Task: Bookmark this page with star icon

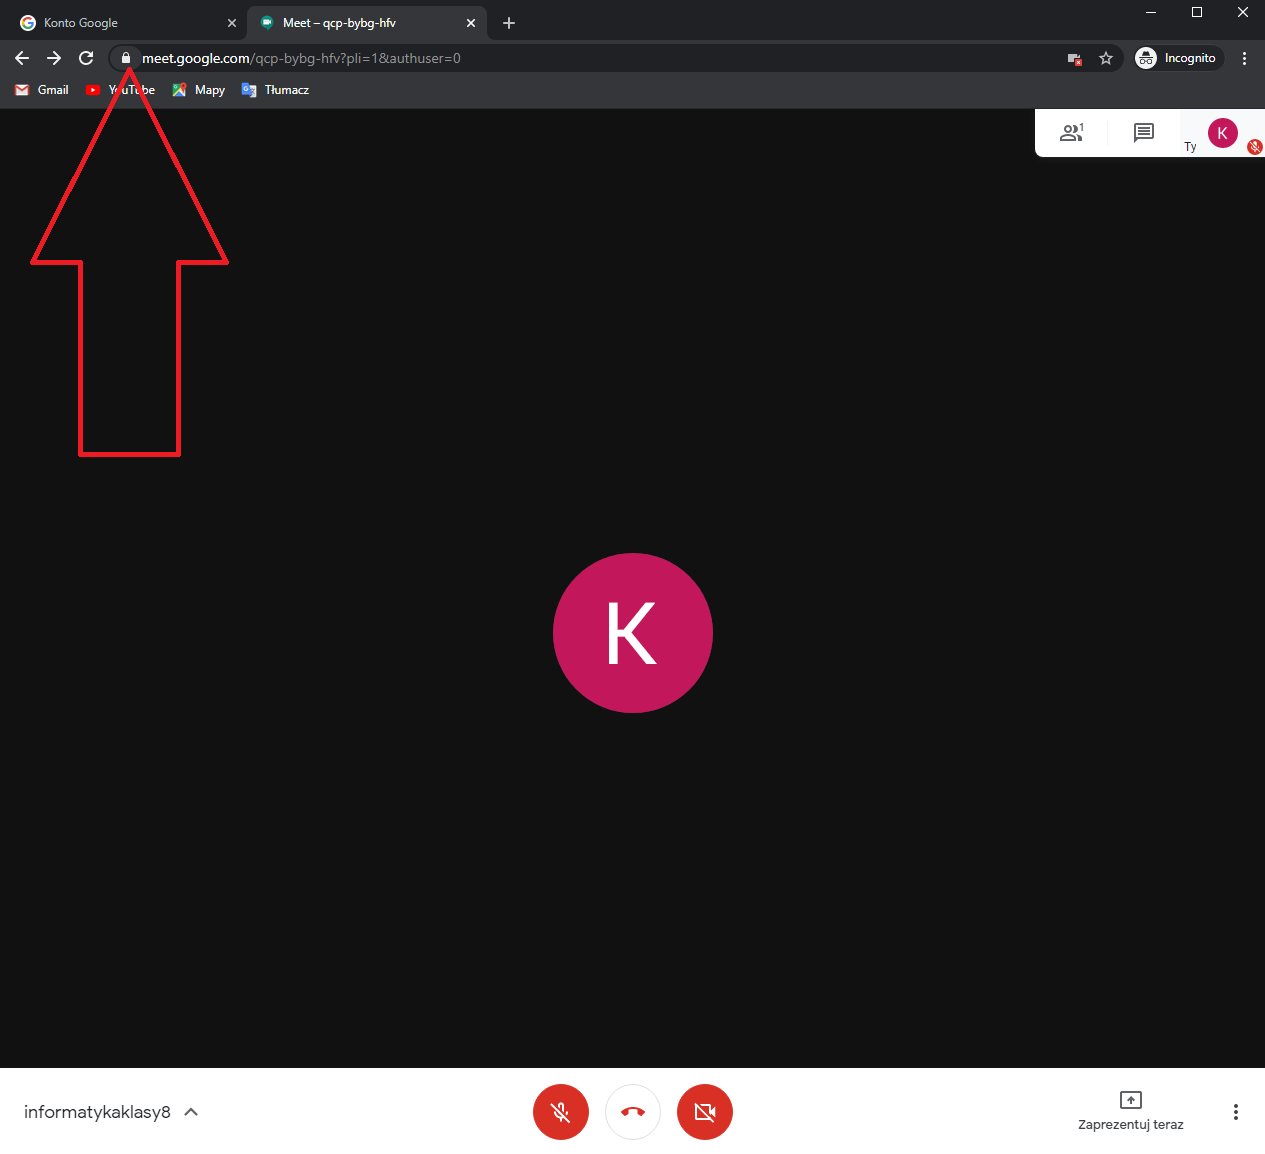Action: [1106, 58]
